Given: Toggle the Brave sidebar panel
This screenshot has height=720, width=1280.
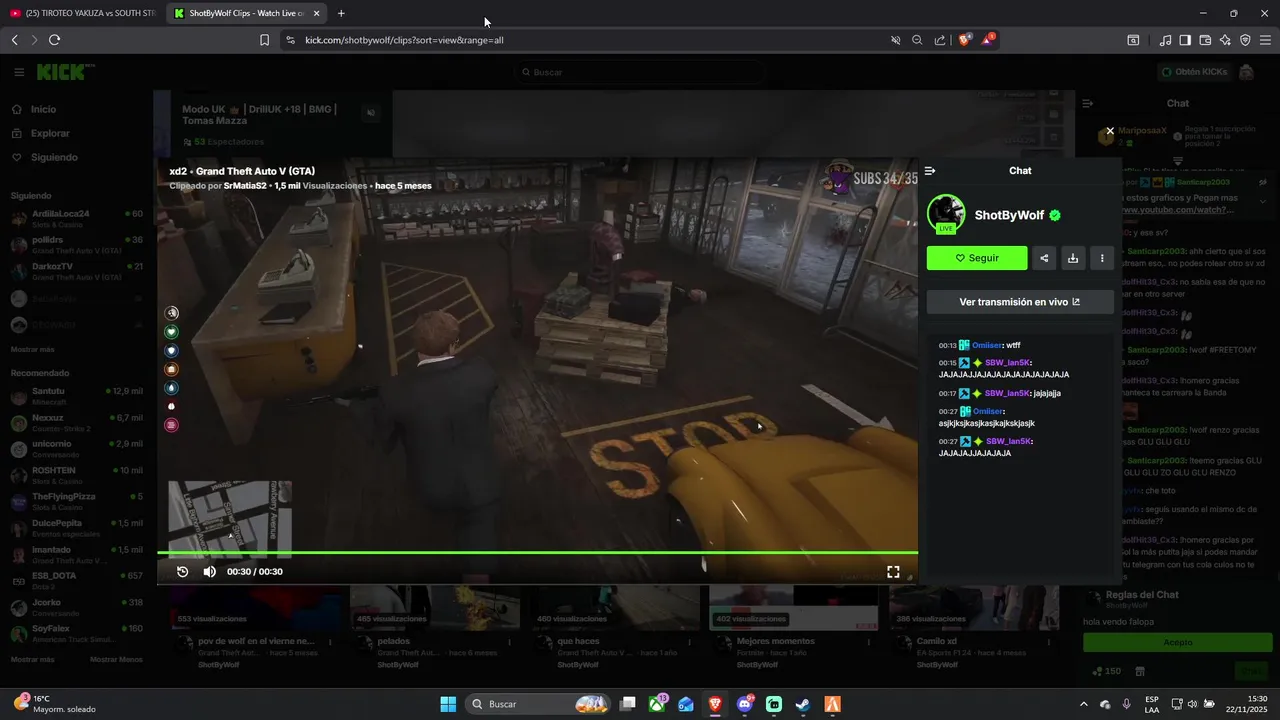Looking at the screenshot, I should click(x=1185, y=40).
